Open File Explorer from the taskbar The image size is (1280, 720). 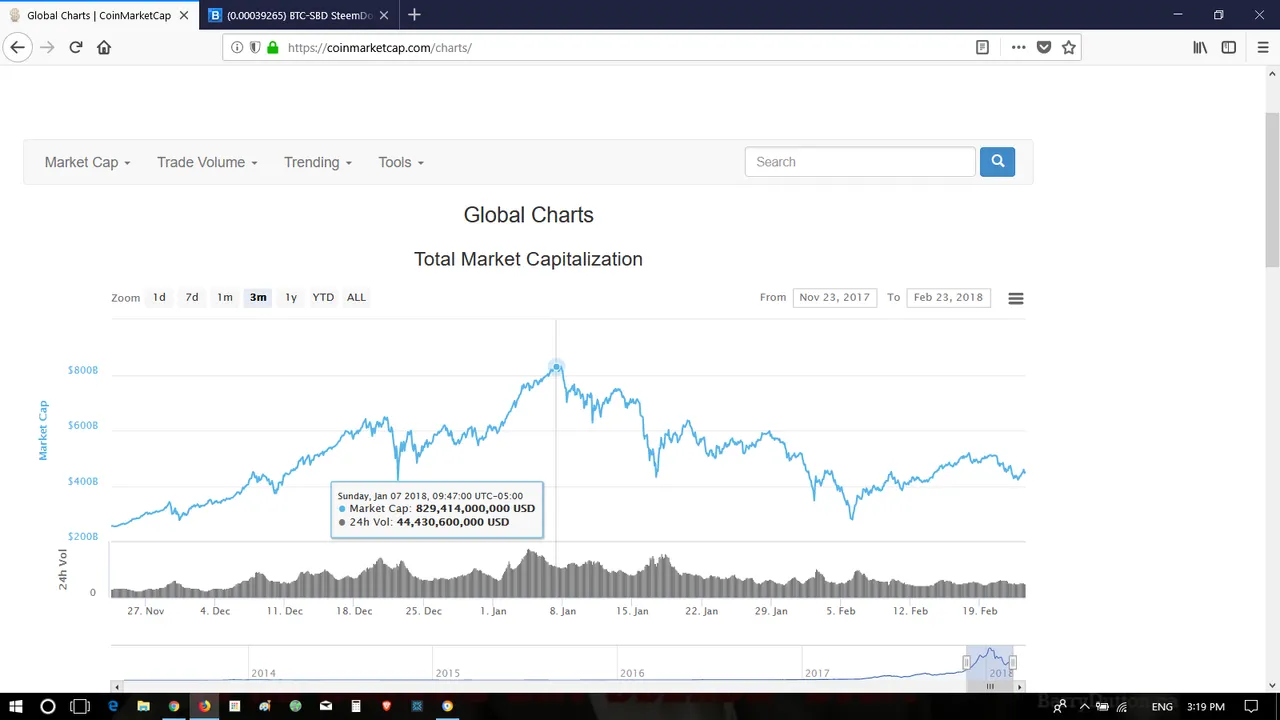coord(143,706)
